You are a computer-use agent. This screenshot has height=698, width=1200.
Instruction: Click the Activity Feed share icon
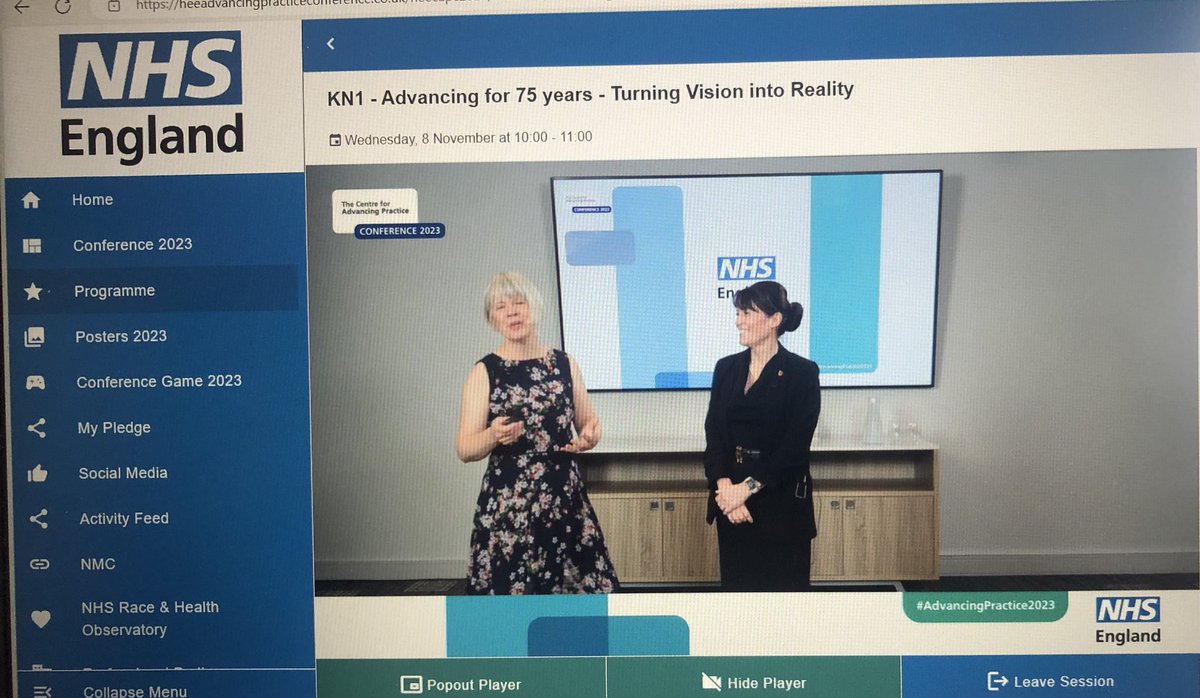(x=39, y=519)
